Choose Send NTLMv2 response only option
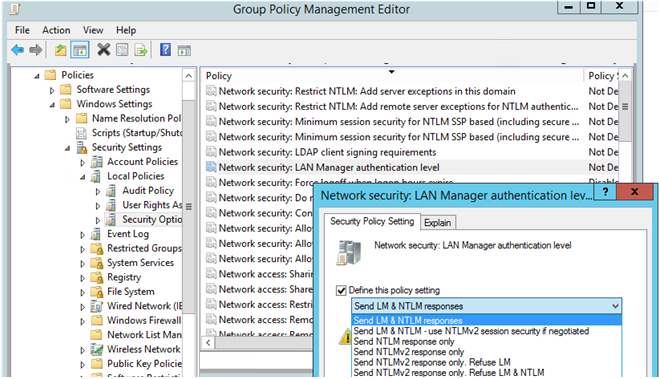The height and width of the screenshot is (379, 659). tap(487, 352)
